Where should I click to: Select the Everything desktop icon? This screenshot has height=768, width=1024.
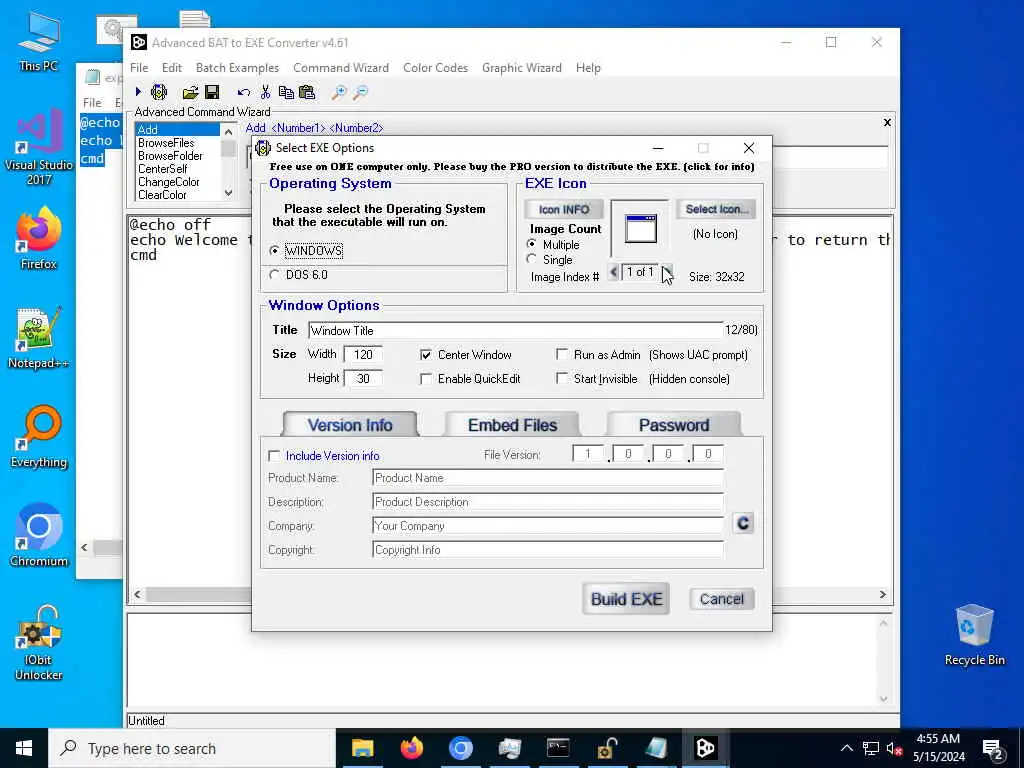point(39,437)
